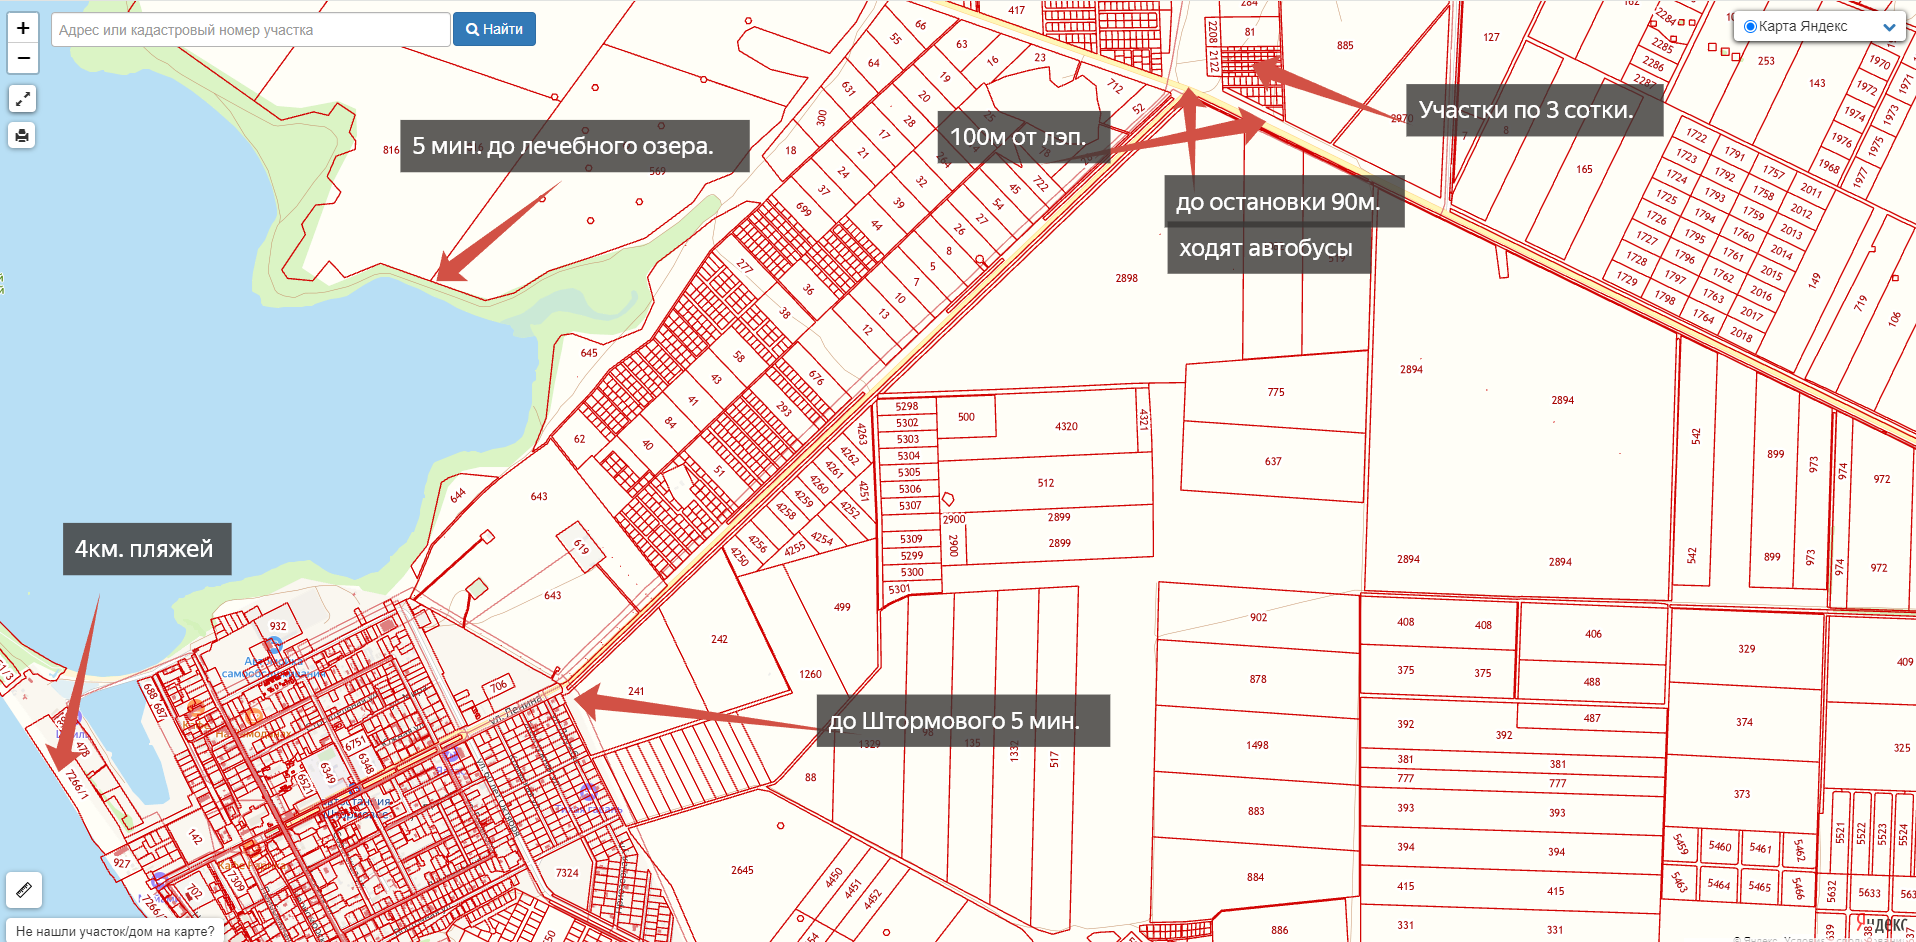Select the large parcel numbered 2898
This screenshot has width=1916, height=942.
coord(1126,278)
